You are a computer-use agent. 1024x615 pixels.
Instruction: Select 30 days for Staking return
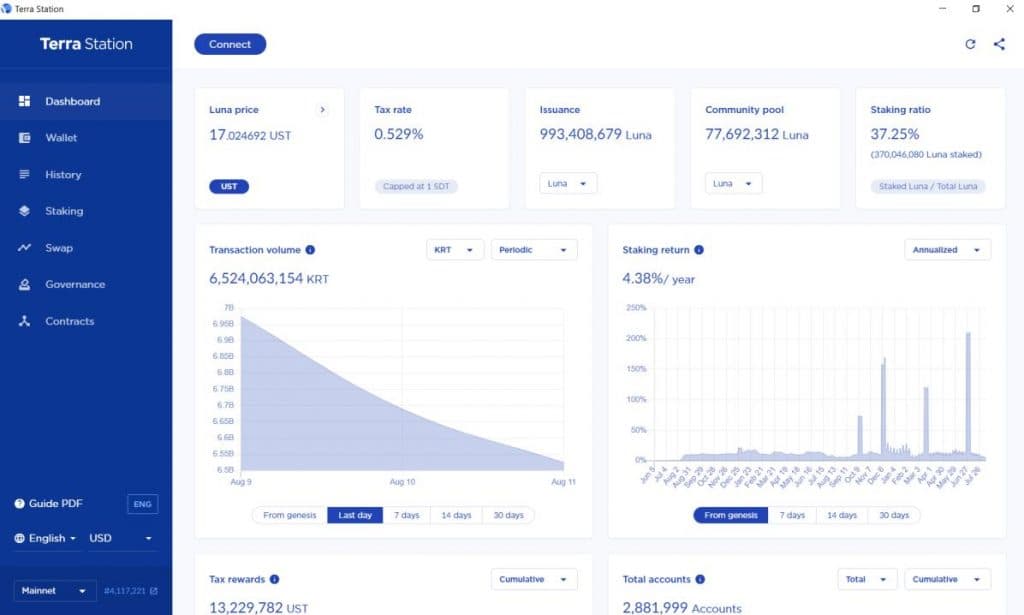(894, 515)
